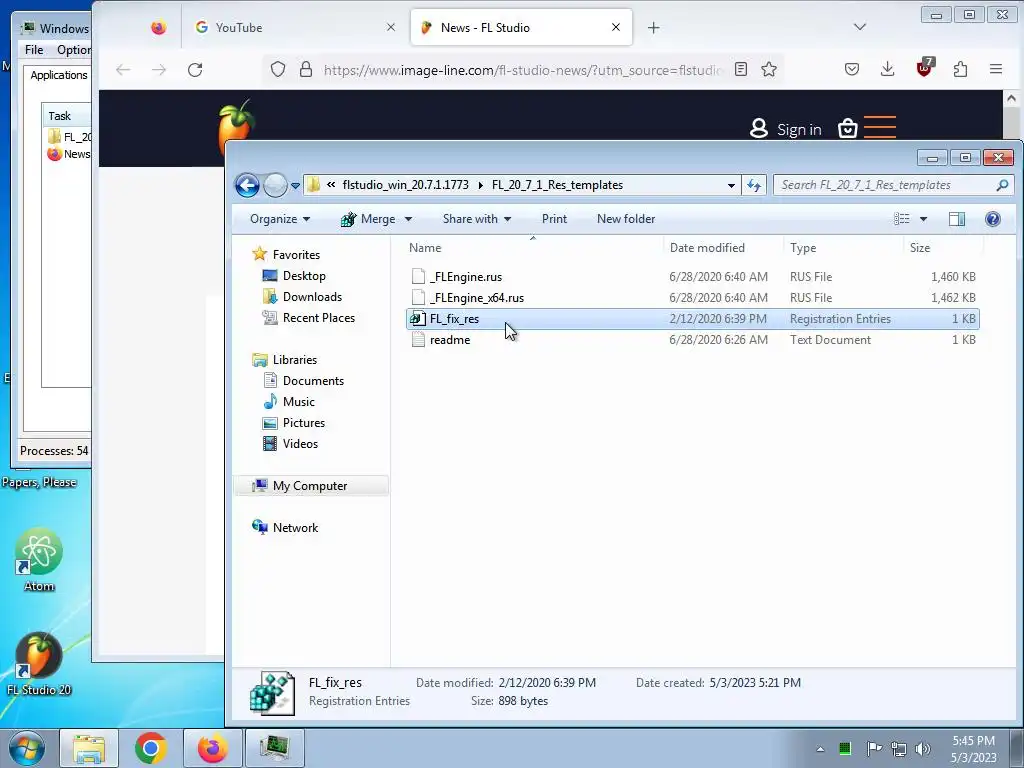
Task: Open the orange hamburger menu on FL Studio site
Action: click(x=880, y=127)
